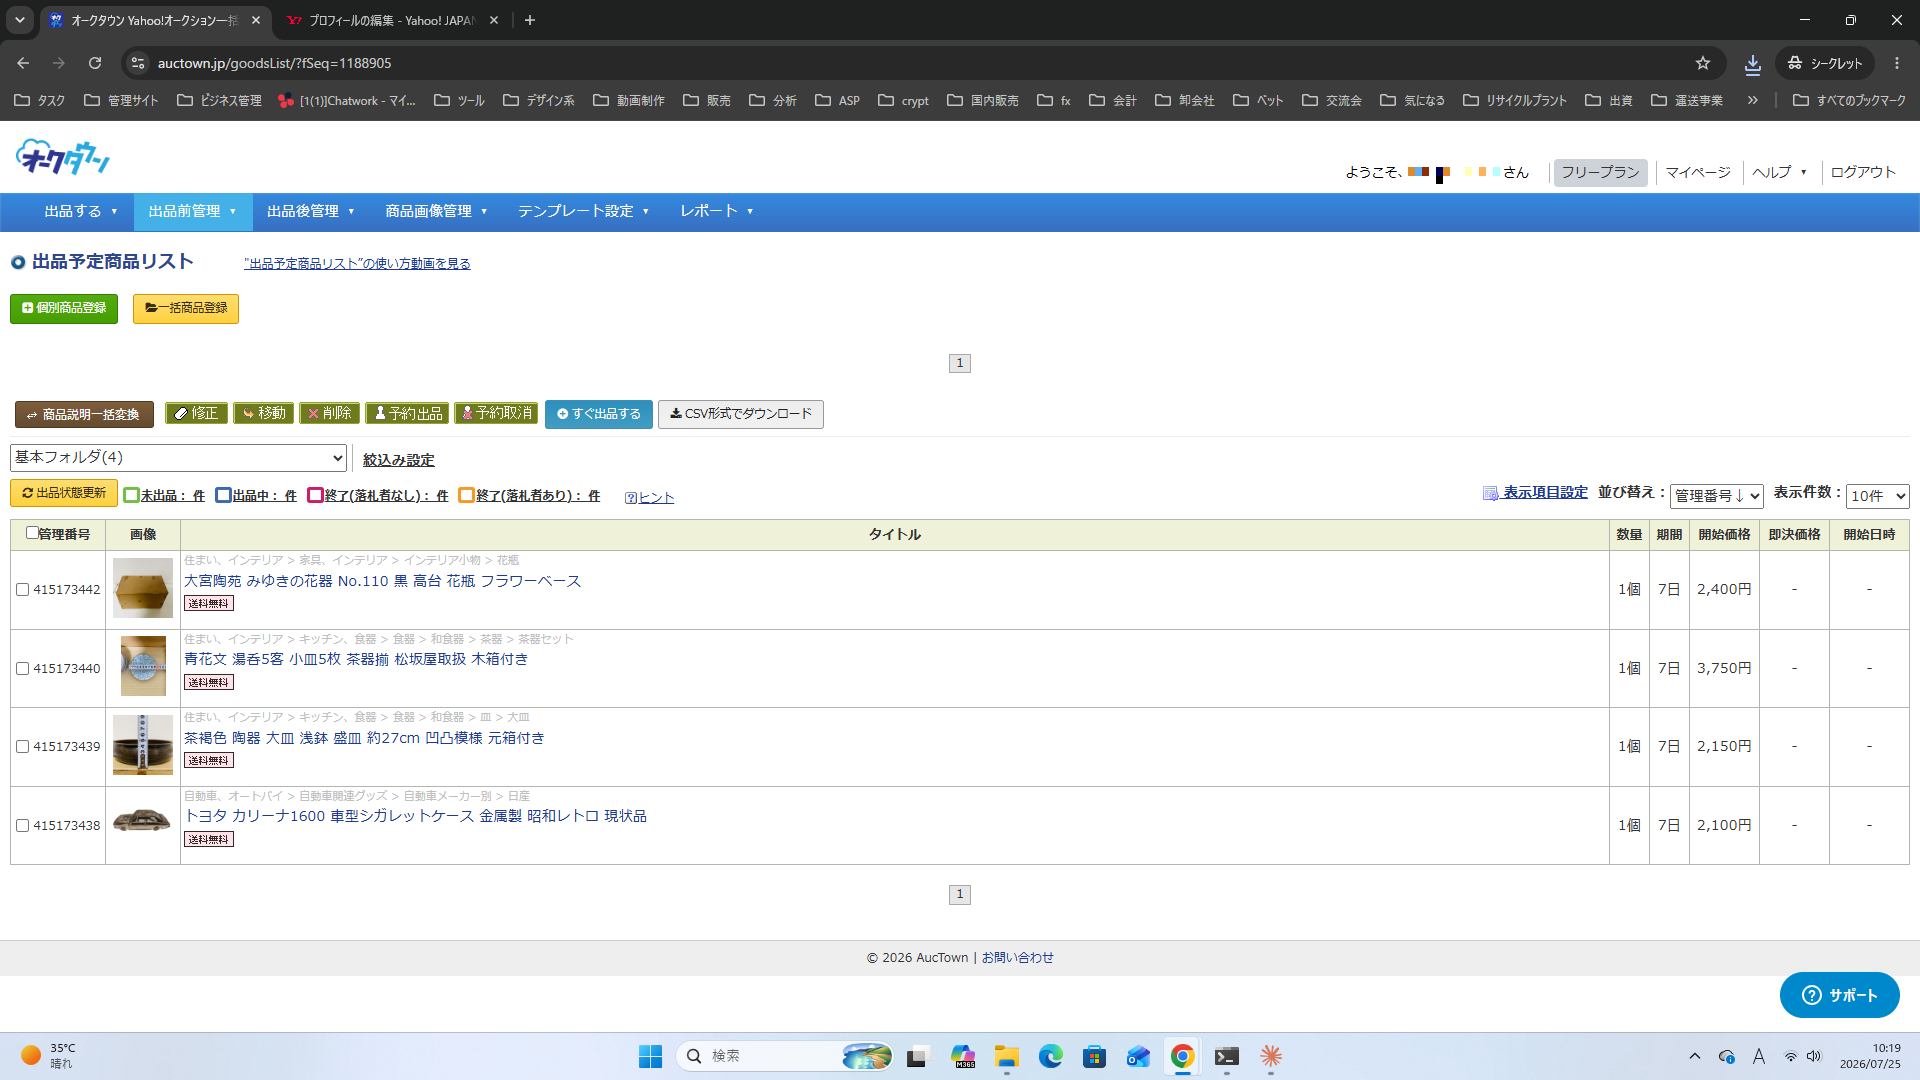Click the 表示項目設定 icon link
The width and height of the screenshot is (1920, 1080).
[1535, 493]
